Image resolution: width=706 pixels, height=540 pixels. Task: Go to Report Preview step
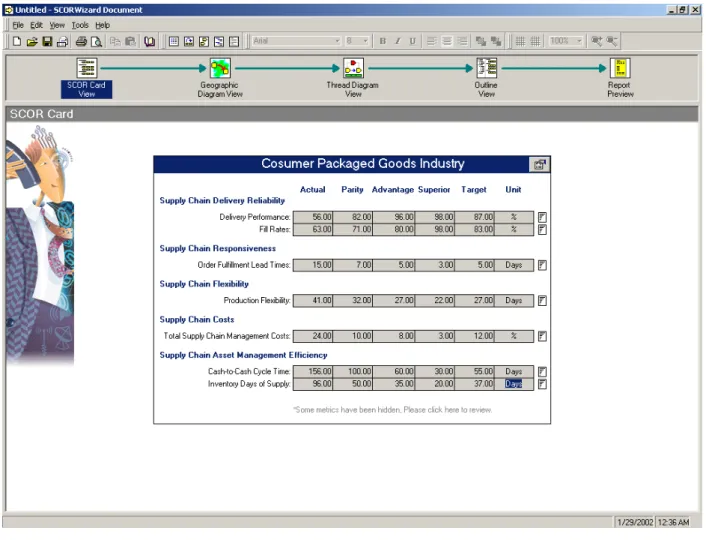click(x=620, y=78)
